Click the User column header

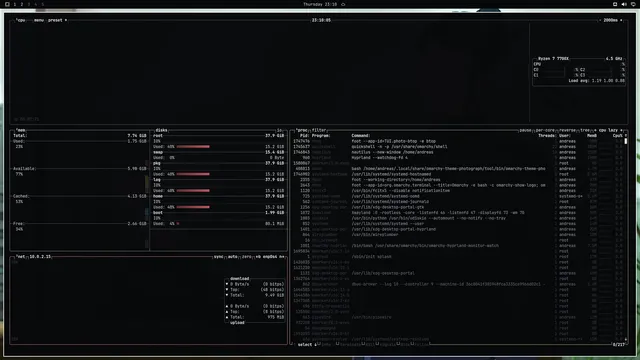[565, 136]
